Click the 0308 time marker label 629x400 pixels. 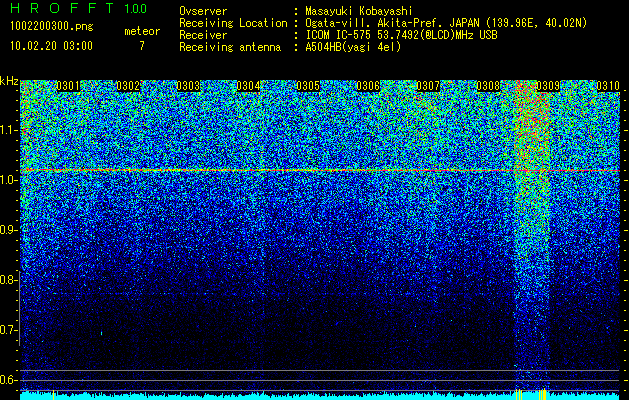(488, 86)
